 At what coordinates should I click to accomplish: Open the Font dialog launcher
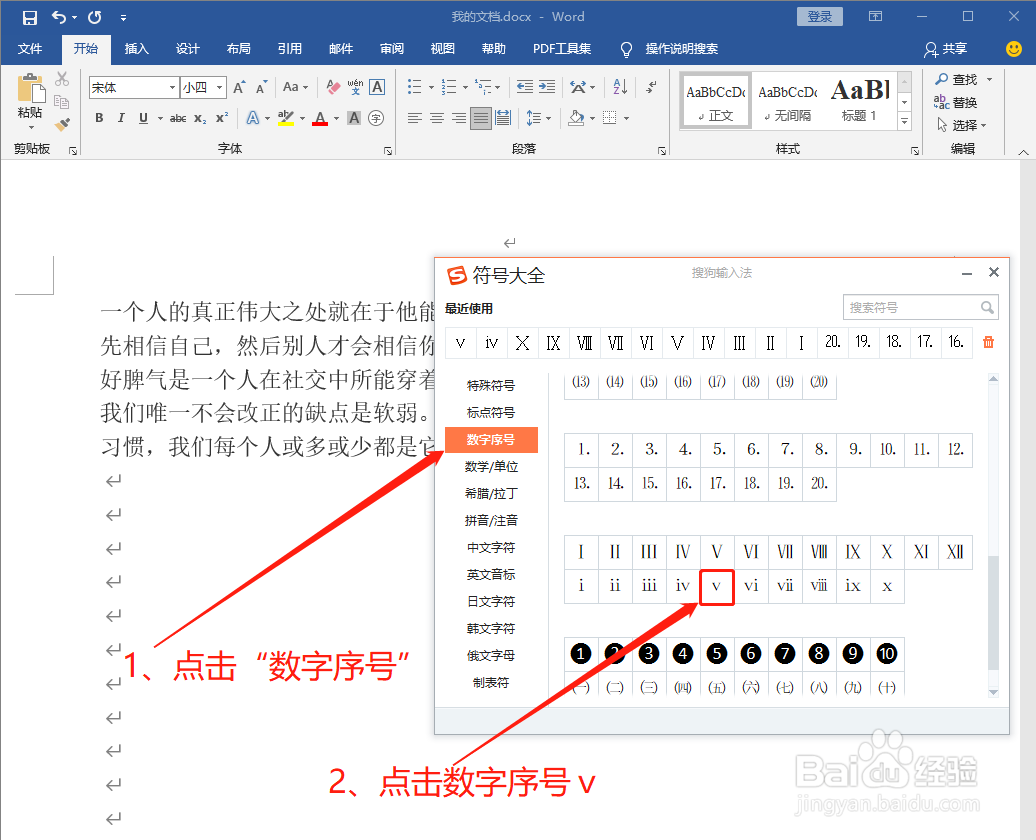(x=388, y=151)
